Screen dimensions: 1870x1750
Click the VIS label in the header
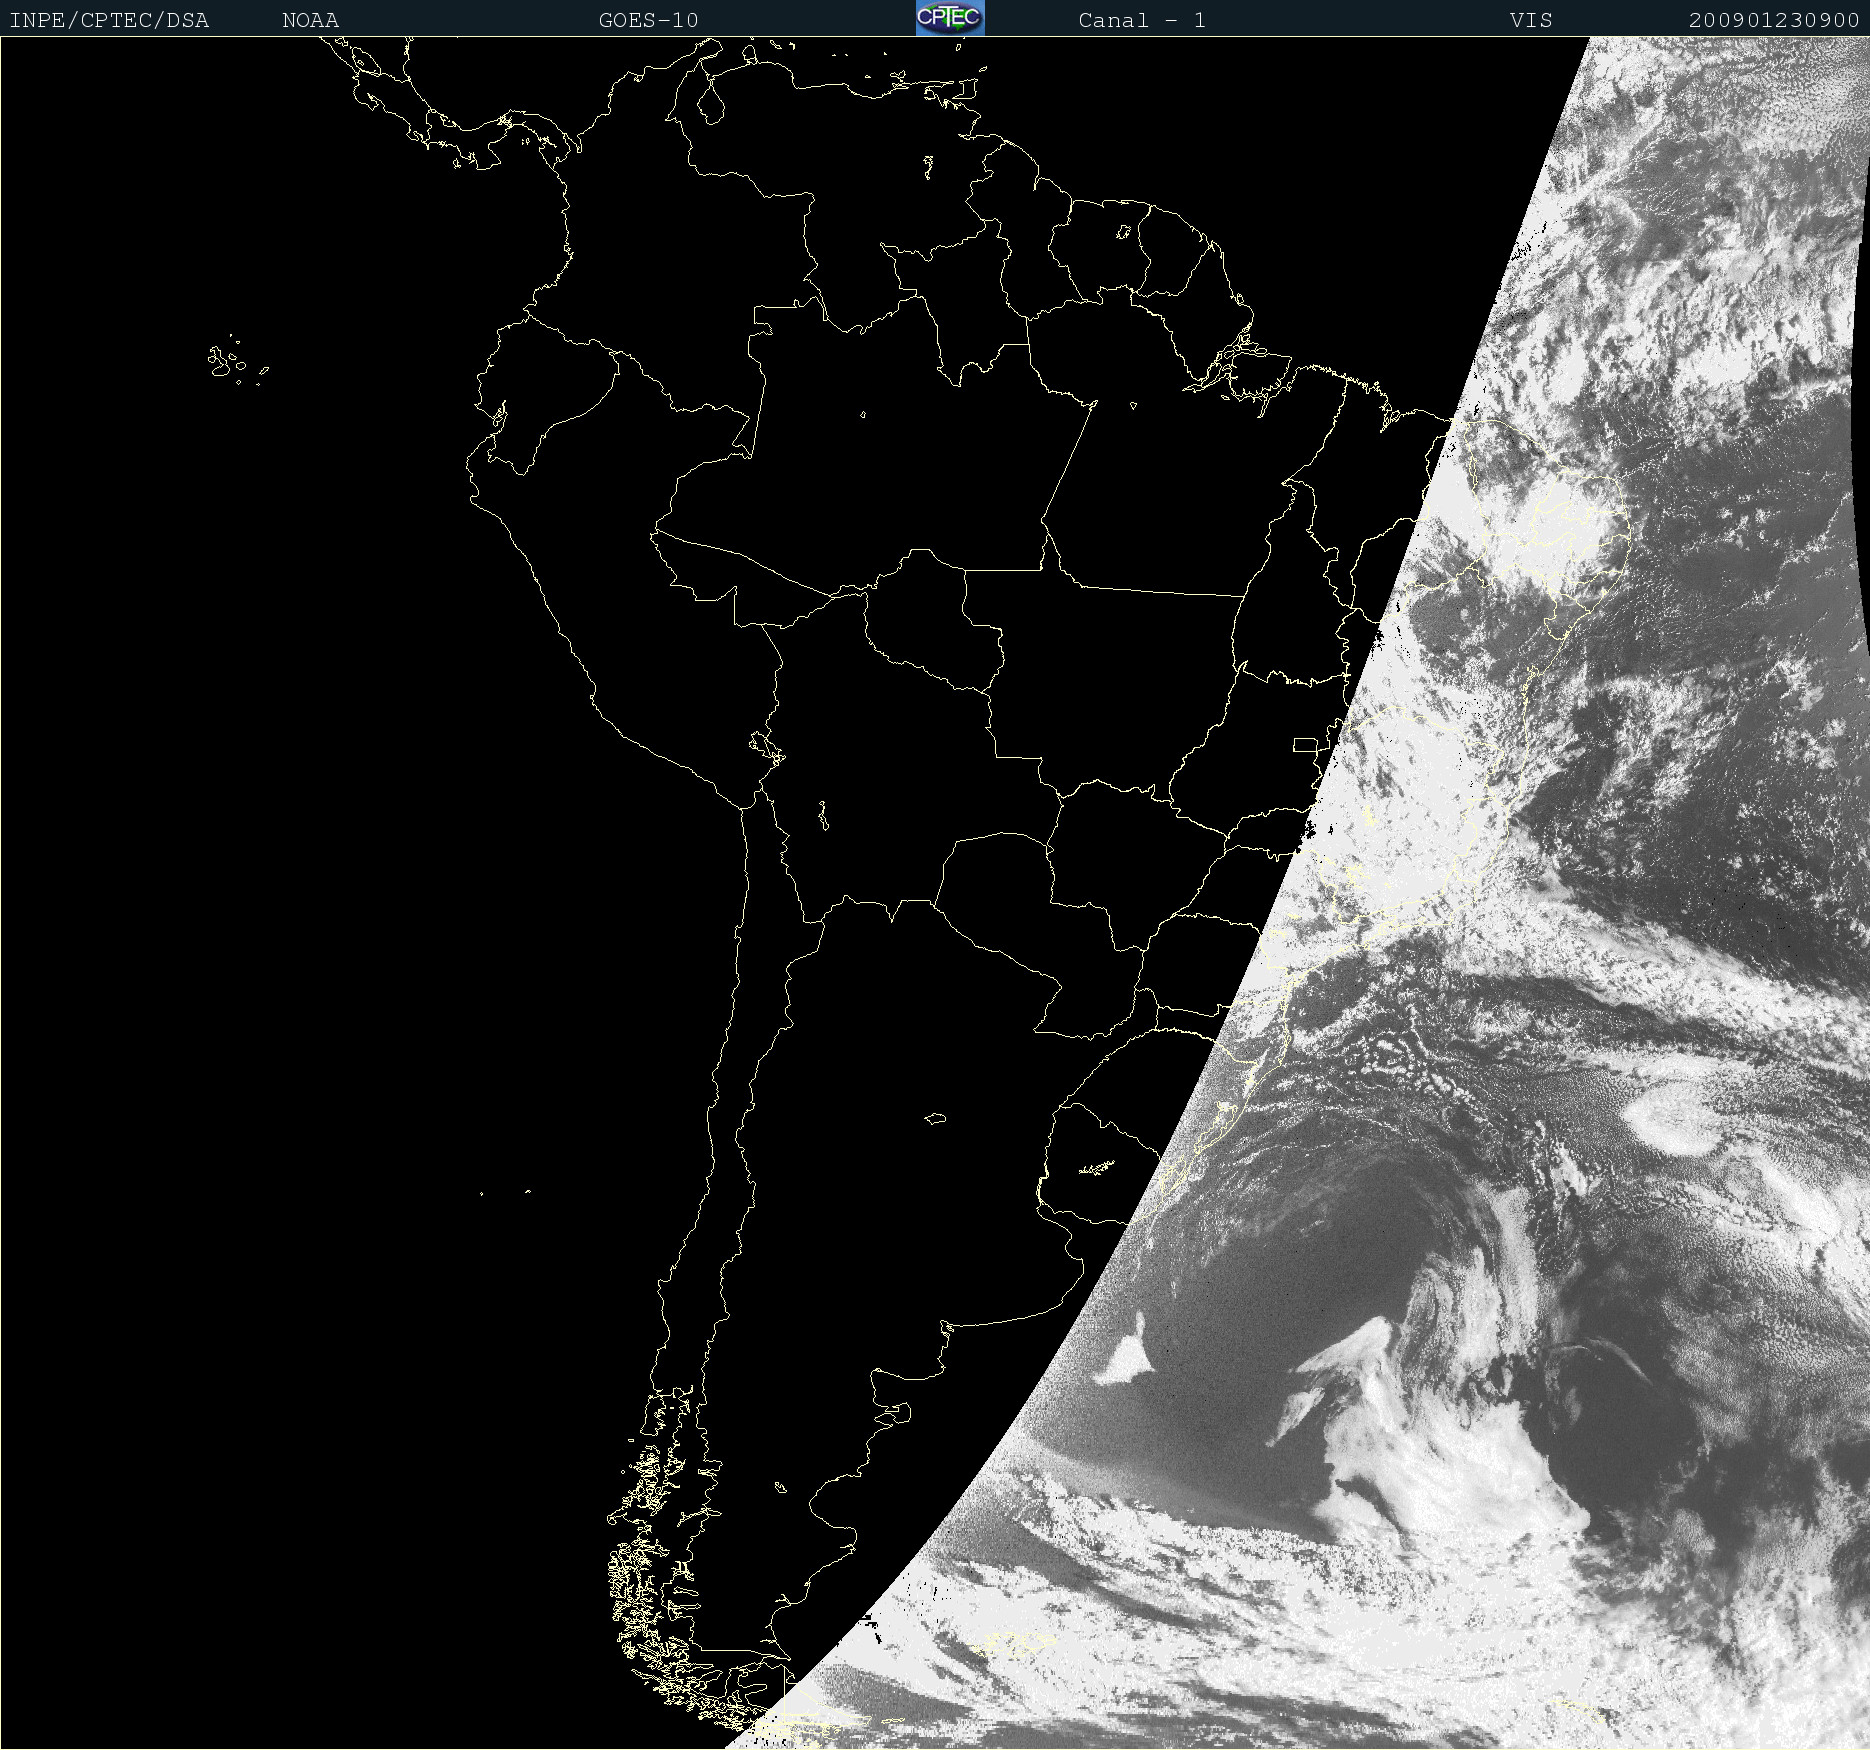click(x=1532, y=20)
